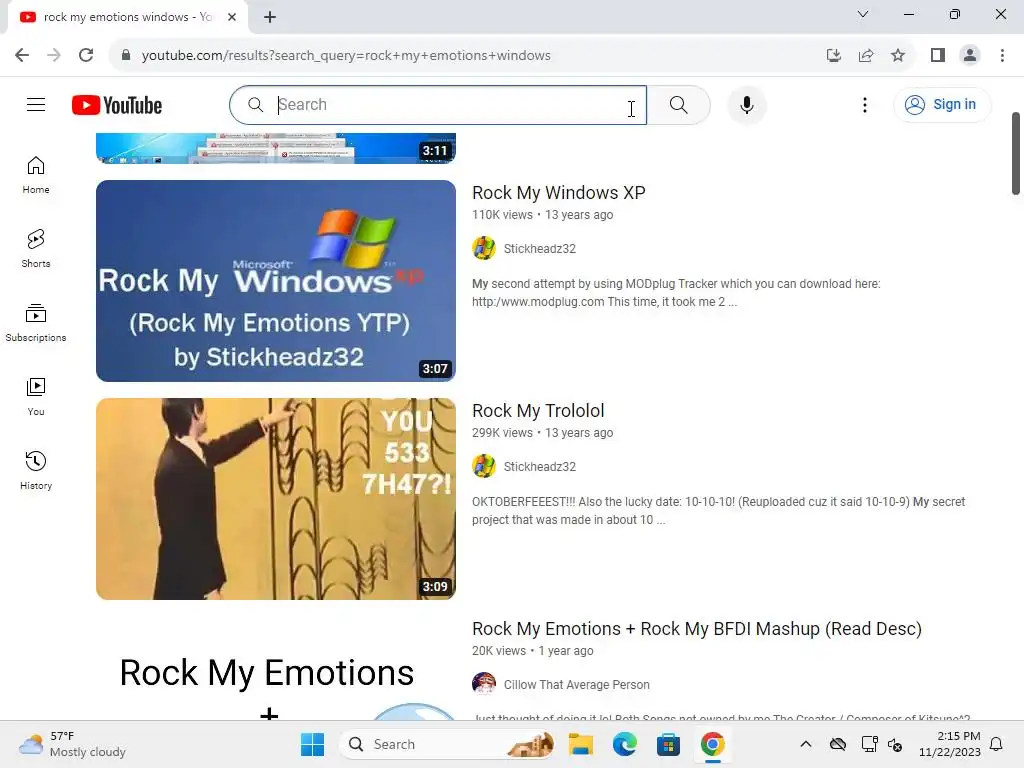Open the Rock My Trololol thumbnail
1024x768 pixels.
(276, 499)
